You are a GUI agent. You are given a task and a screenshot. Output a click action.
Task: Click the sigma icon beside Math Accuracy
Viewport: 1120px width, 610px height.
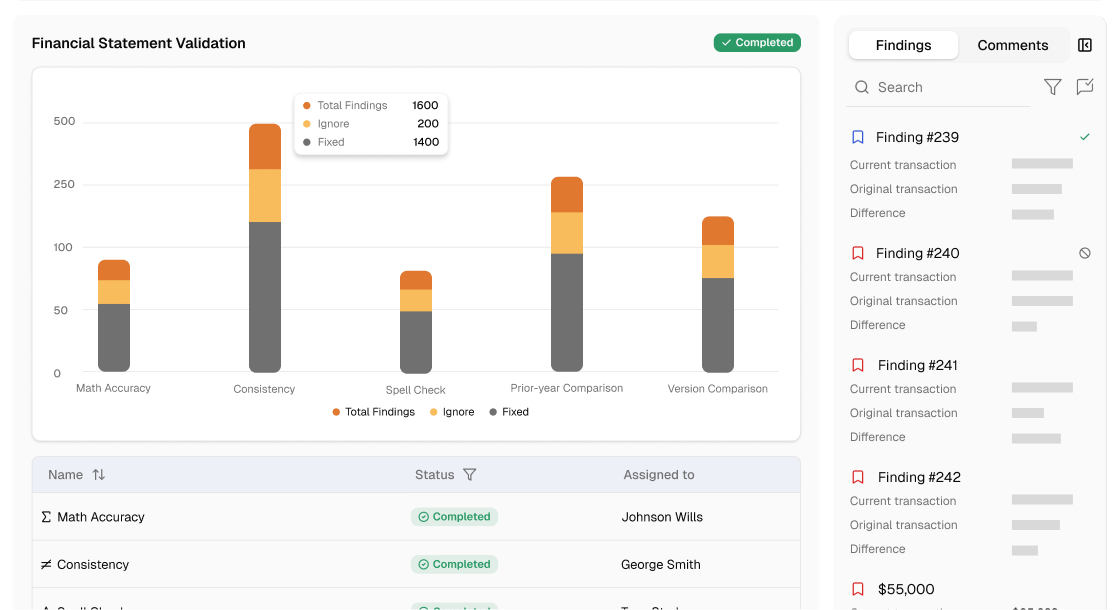pos(45,517)
